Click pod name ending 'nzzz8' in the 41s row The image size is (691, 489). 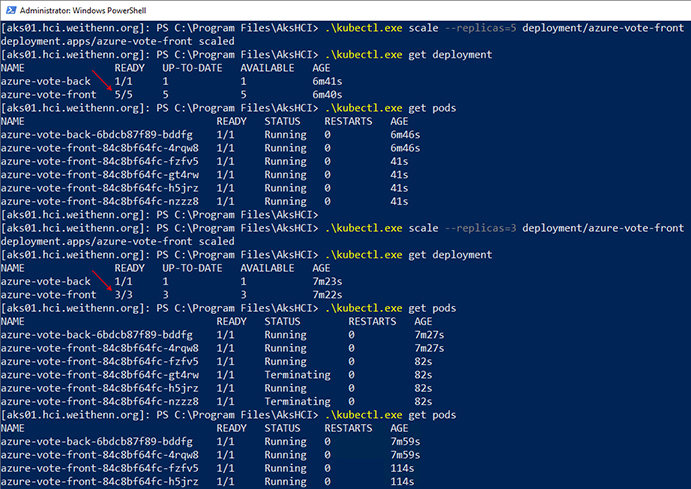coord(100,201)
